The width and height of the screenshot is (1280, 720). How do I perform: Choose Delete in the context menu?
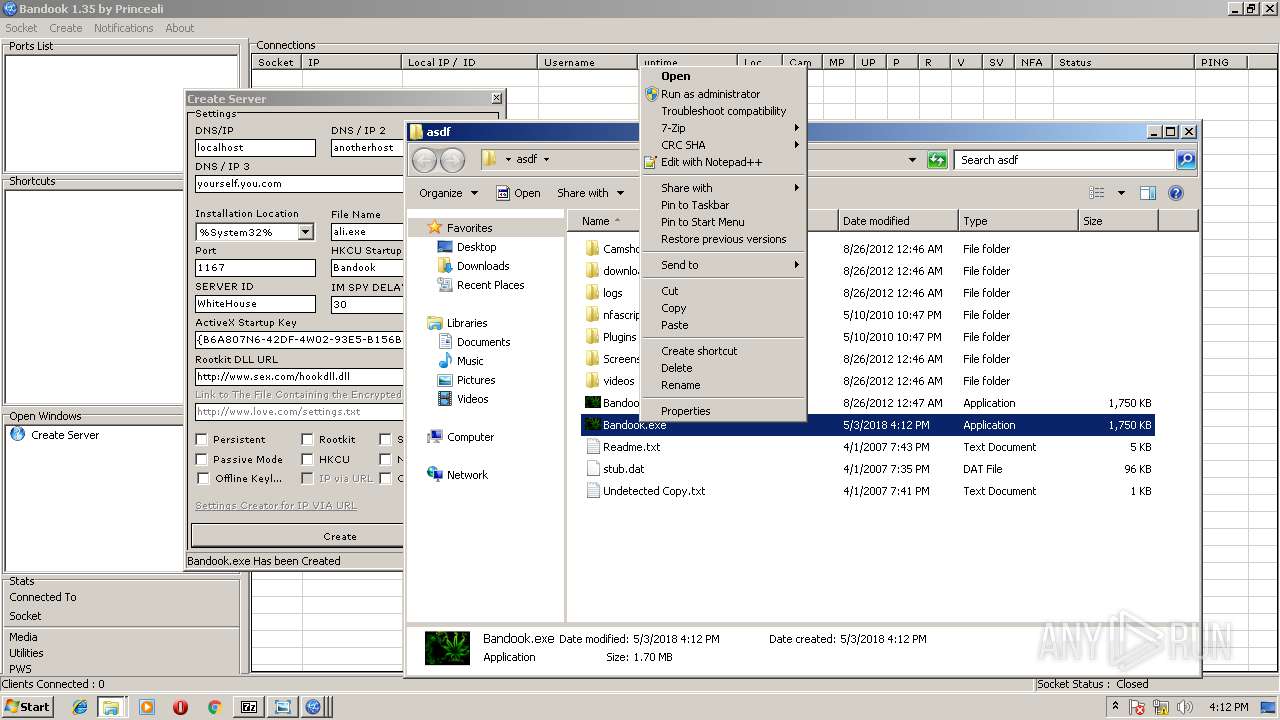coord(722,368)
